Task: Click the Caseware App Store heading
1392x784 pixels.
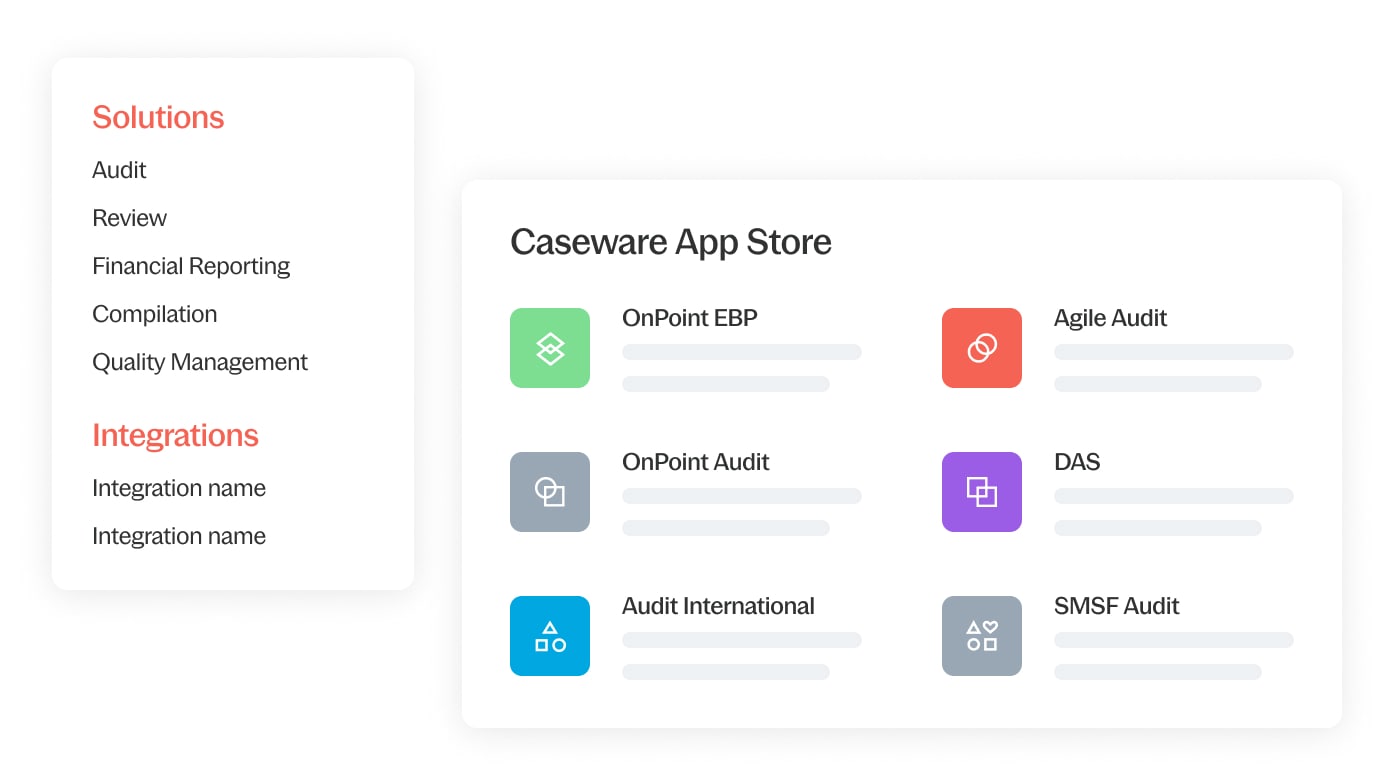Action: tap(671, 241)
